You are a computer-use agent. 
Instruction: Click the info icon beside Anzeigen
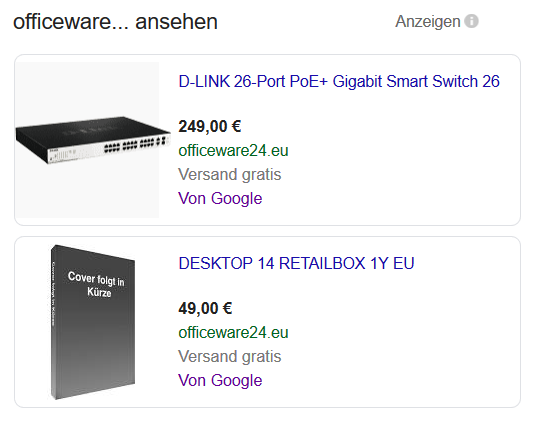(x=471, y=21)
